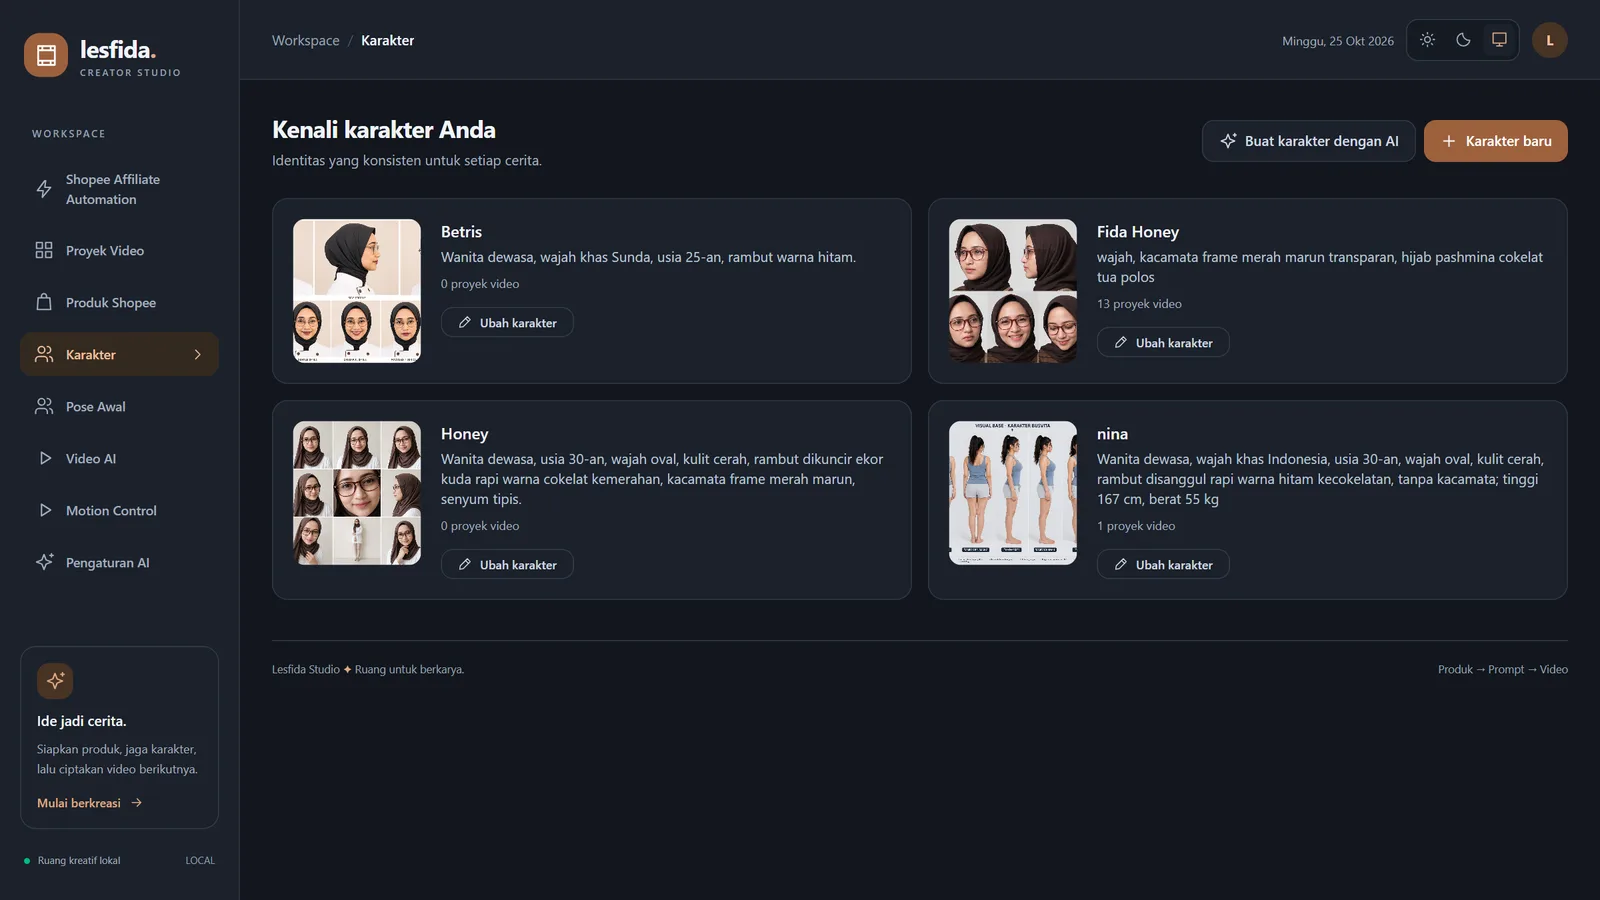Image resolution: width=1600 pixels, height=900 pixels.
Task: Click the LOCAL status label
Action: [x=200, y=860]
